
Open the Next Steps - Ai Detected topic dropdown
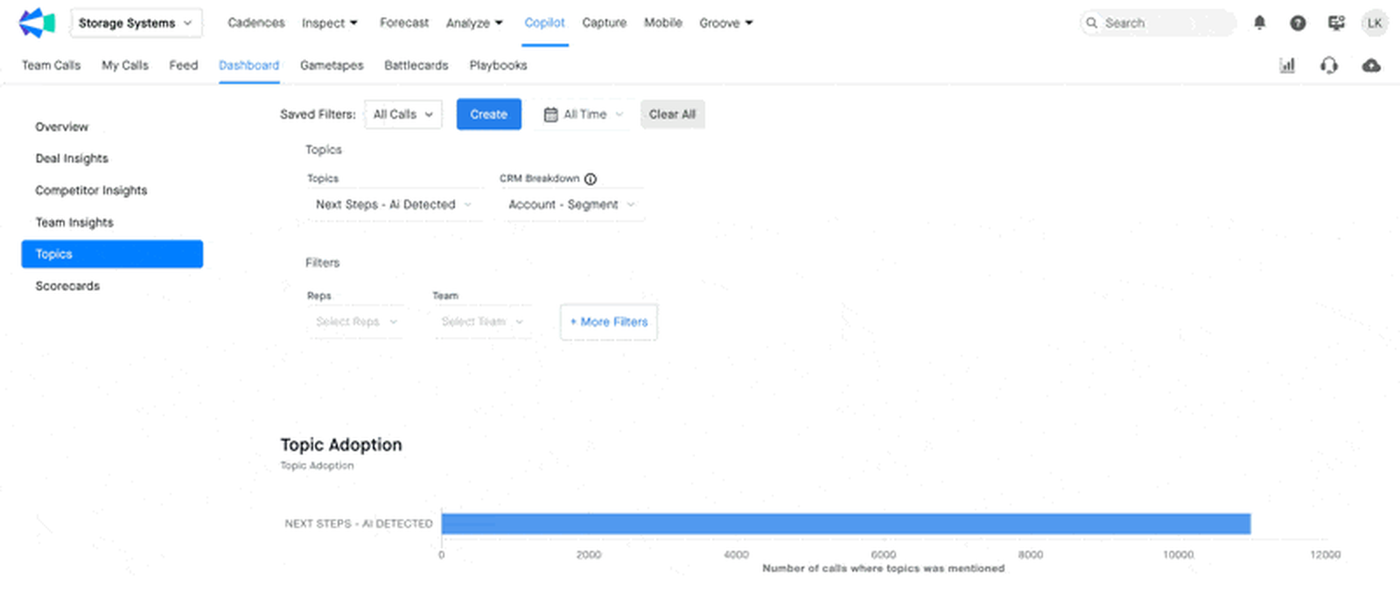[396, 204]
